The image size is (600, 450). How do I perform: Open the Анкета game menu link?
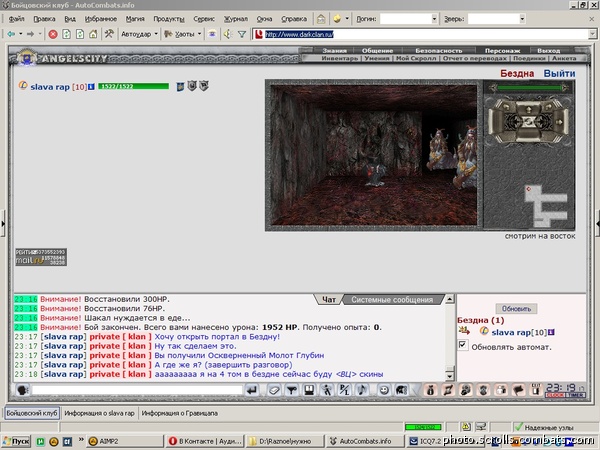tap(564, 58)
